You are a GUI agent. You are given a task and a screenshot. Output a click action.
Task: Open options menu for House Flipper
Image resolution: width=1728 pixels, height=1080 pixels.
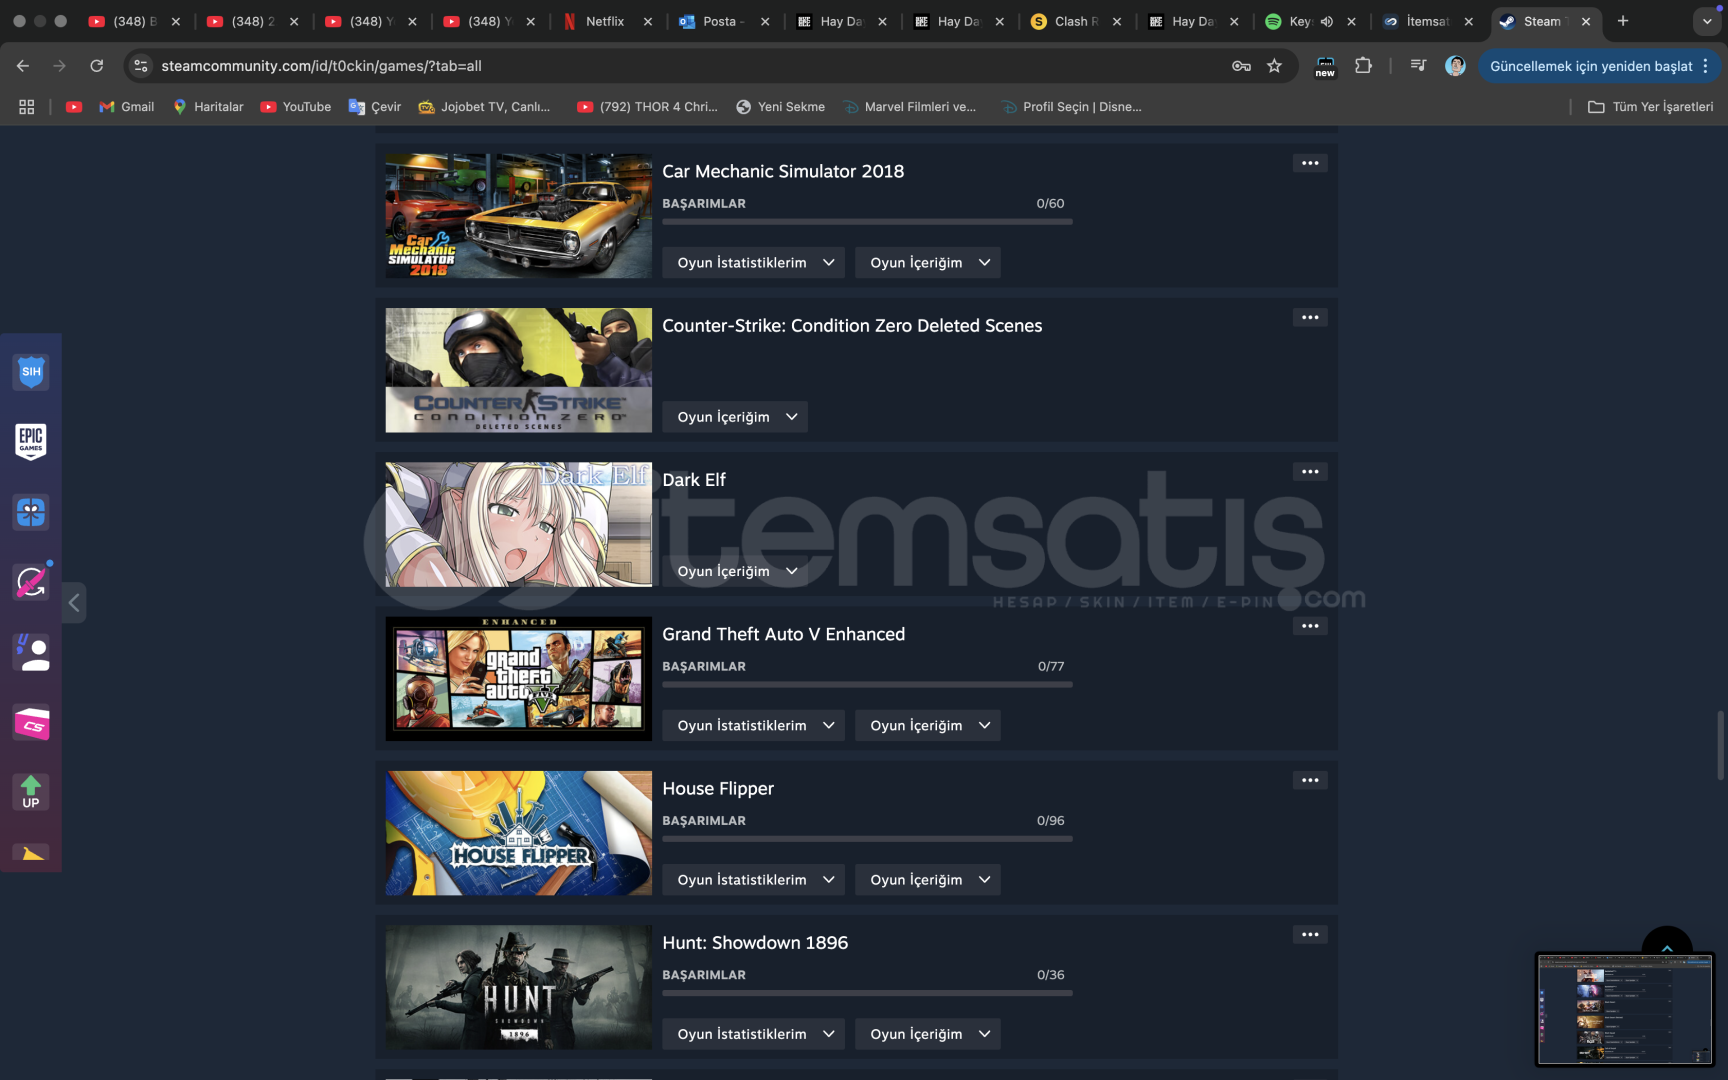(x=1310, y=780)
